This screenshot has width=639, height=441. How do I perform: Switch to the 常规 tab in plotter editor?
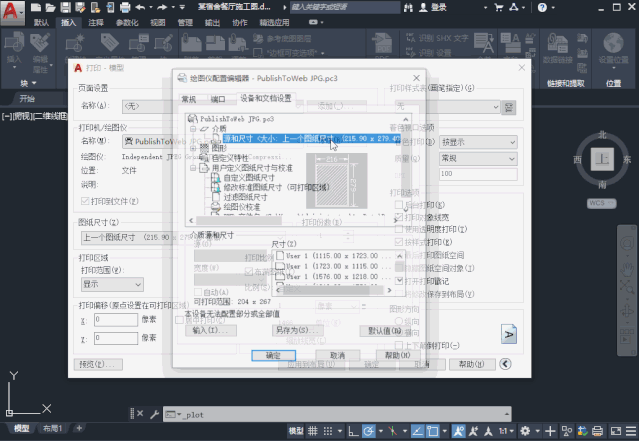pyautogui.click(x=189, y=99)
